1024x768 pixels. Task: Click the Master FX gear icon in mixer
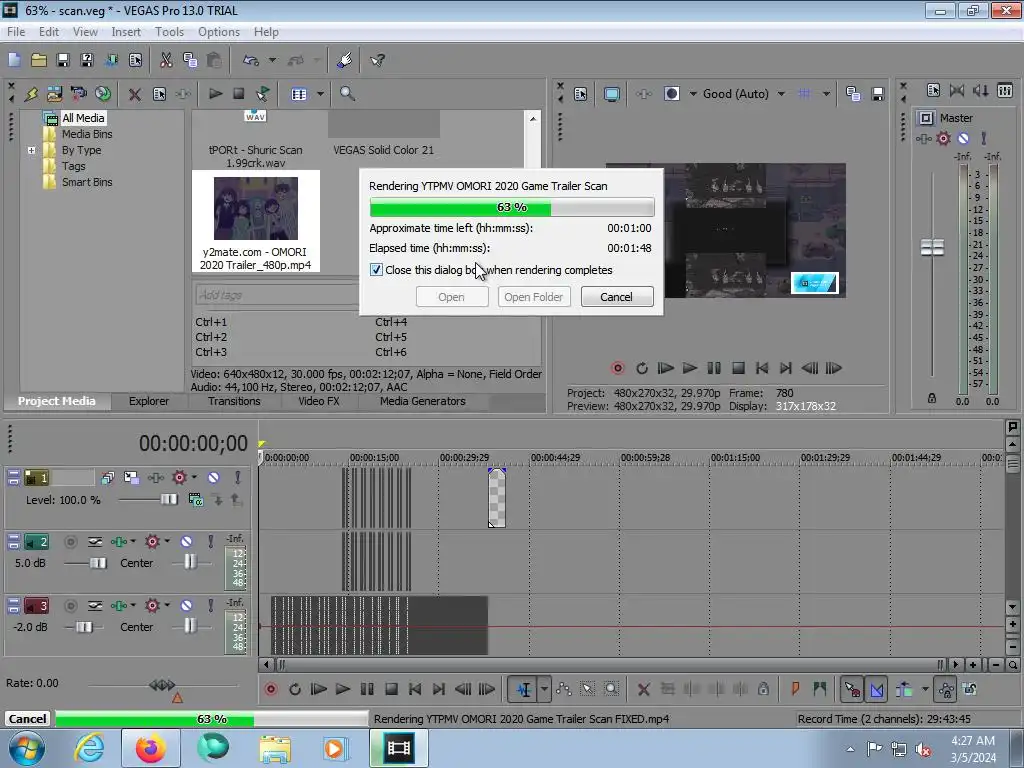[x=943, y=138]
